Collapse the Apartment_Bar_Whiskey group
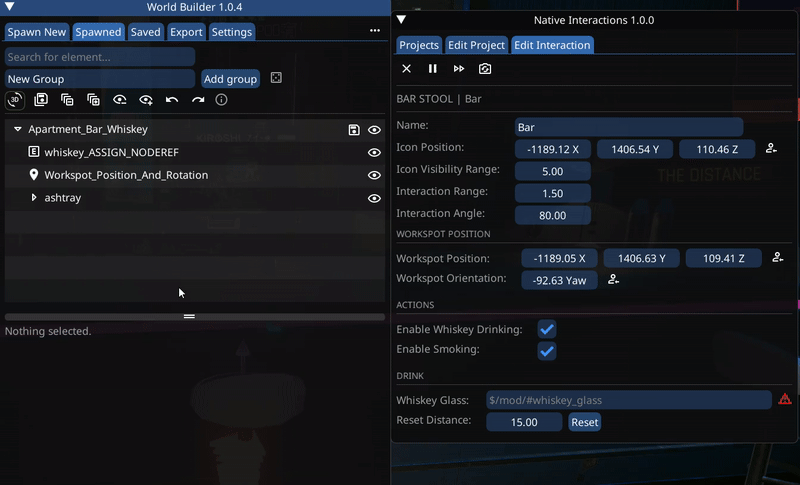This screenshot has width=800, height=485. click(x=18, y=130)
